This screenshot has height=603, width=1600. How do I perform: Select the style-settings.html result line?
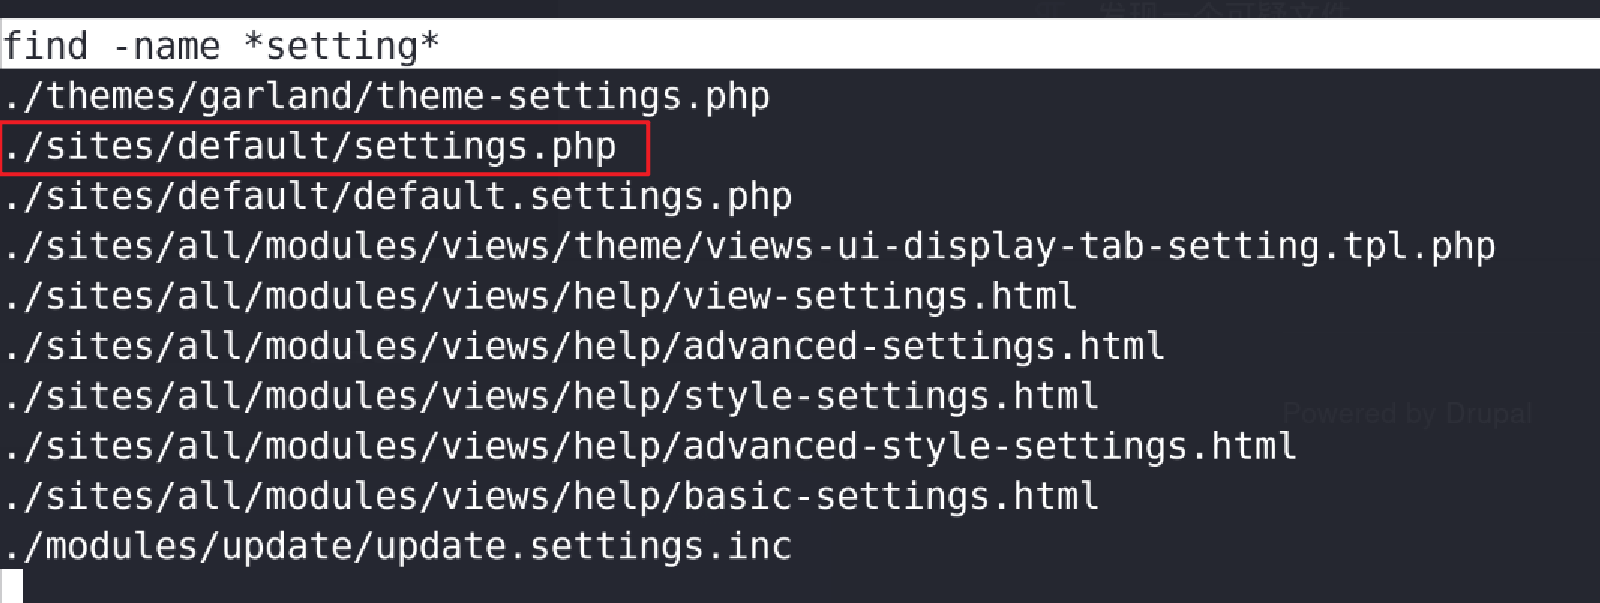point(551,397)
